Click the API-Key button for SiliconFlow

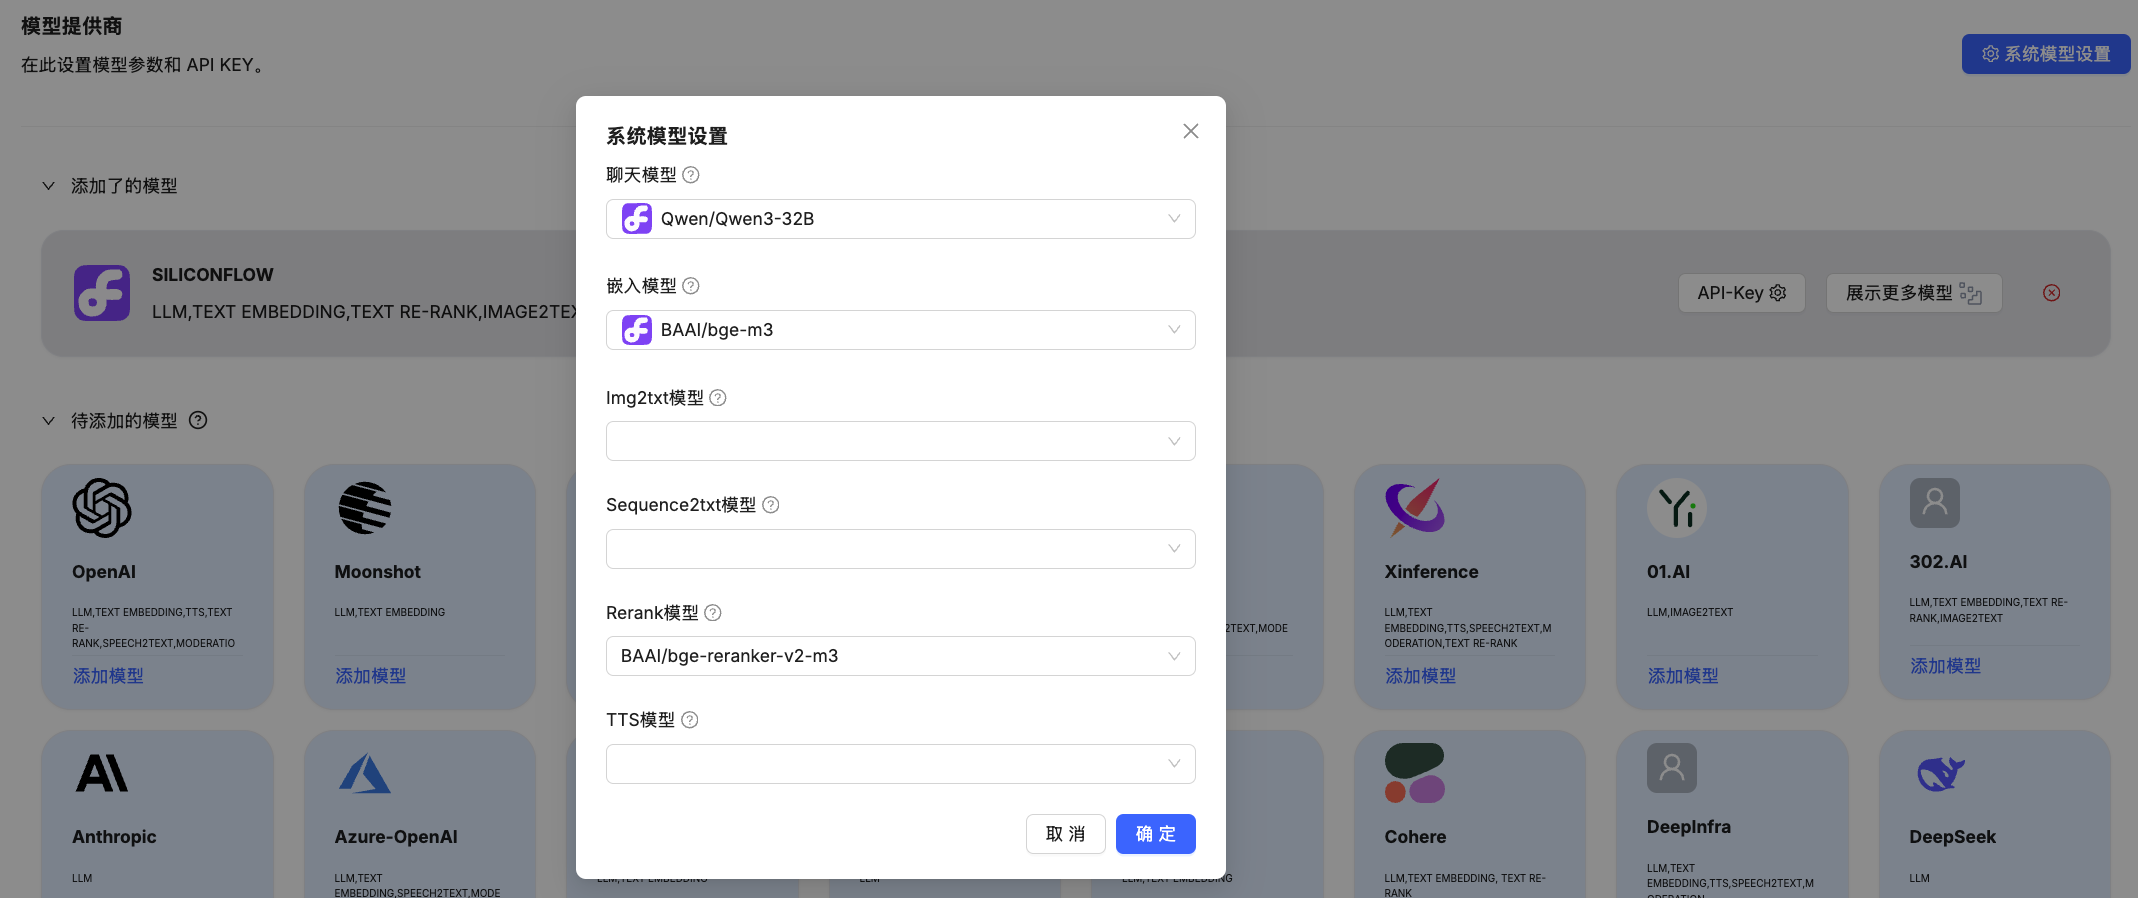pos(1741,293)
